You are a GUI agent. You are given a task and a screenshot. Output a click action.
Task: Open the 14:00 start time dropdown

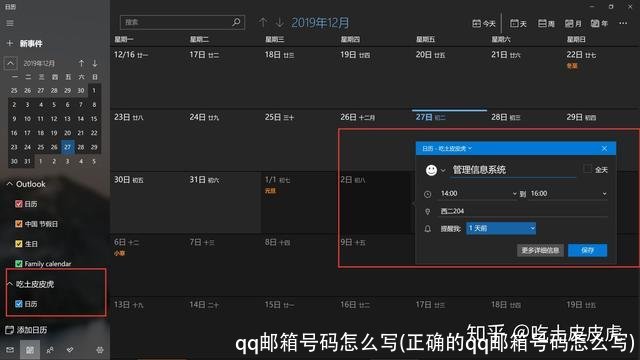478,193
